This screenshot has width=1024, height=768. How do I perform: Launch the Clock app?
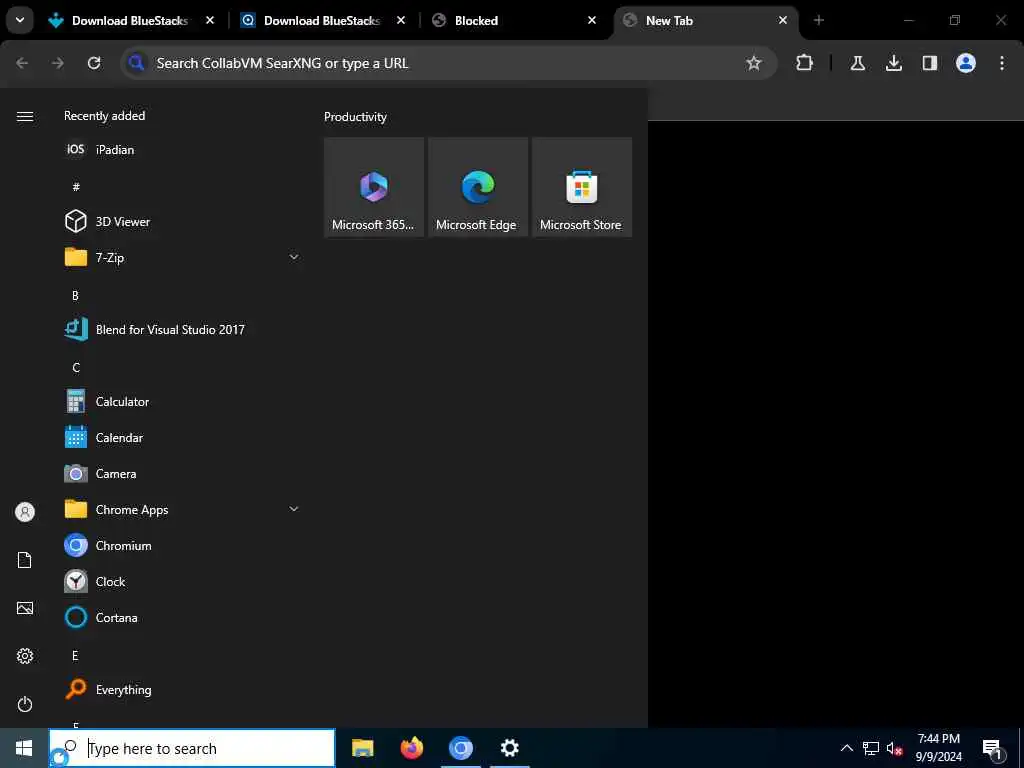(182, 581)
